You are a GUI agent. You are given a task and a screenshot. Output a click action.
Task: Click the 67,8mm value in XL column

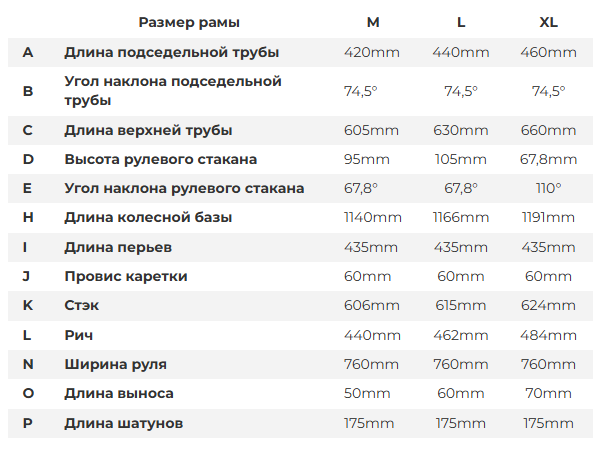click(x=548, y=159)
